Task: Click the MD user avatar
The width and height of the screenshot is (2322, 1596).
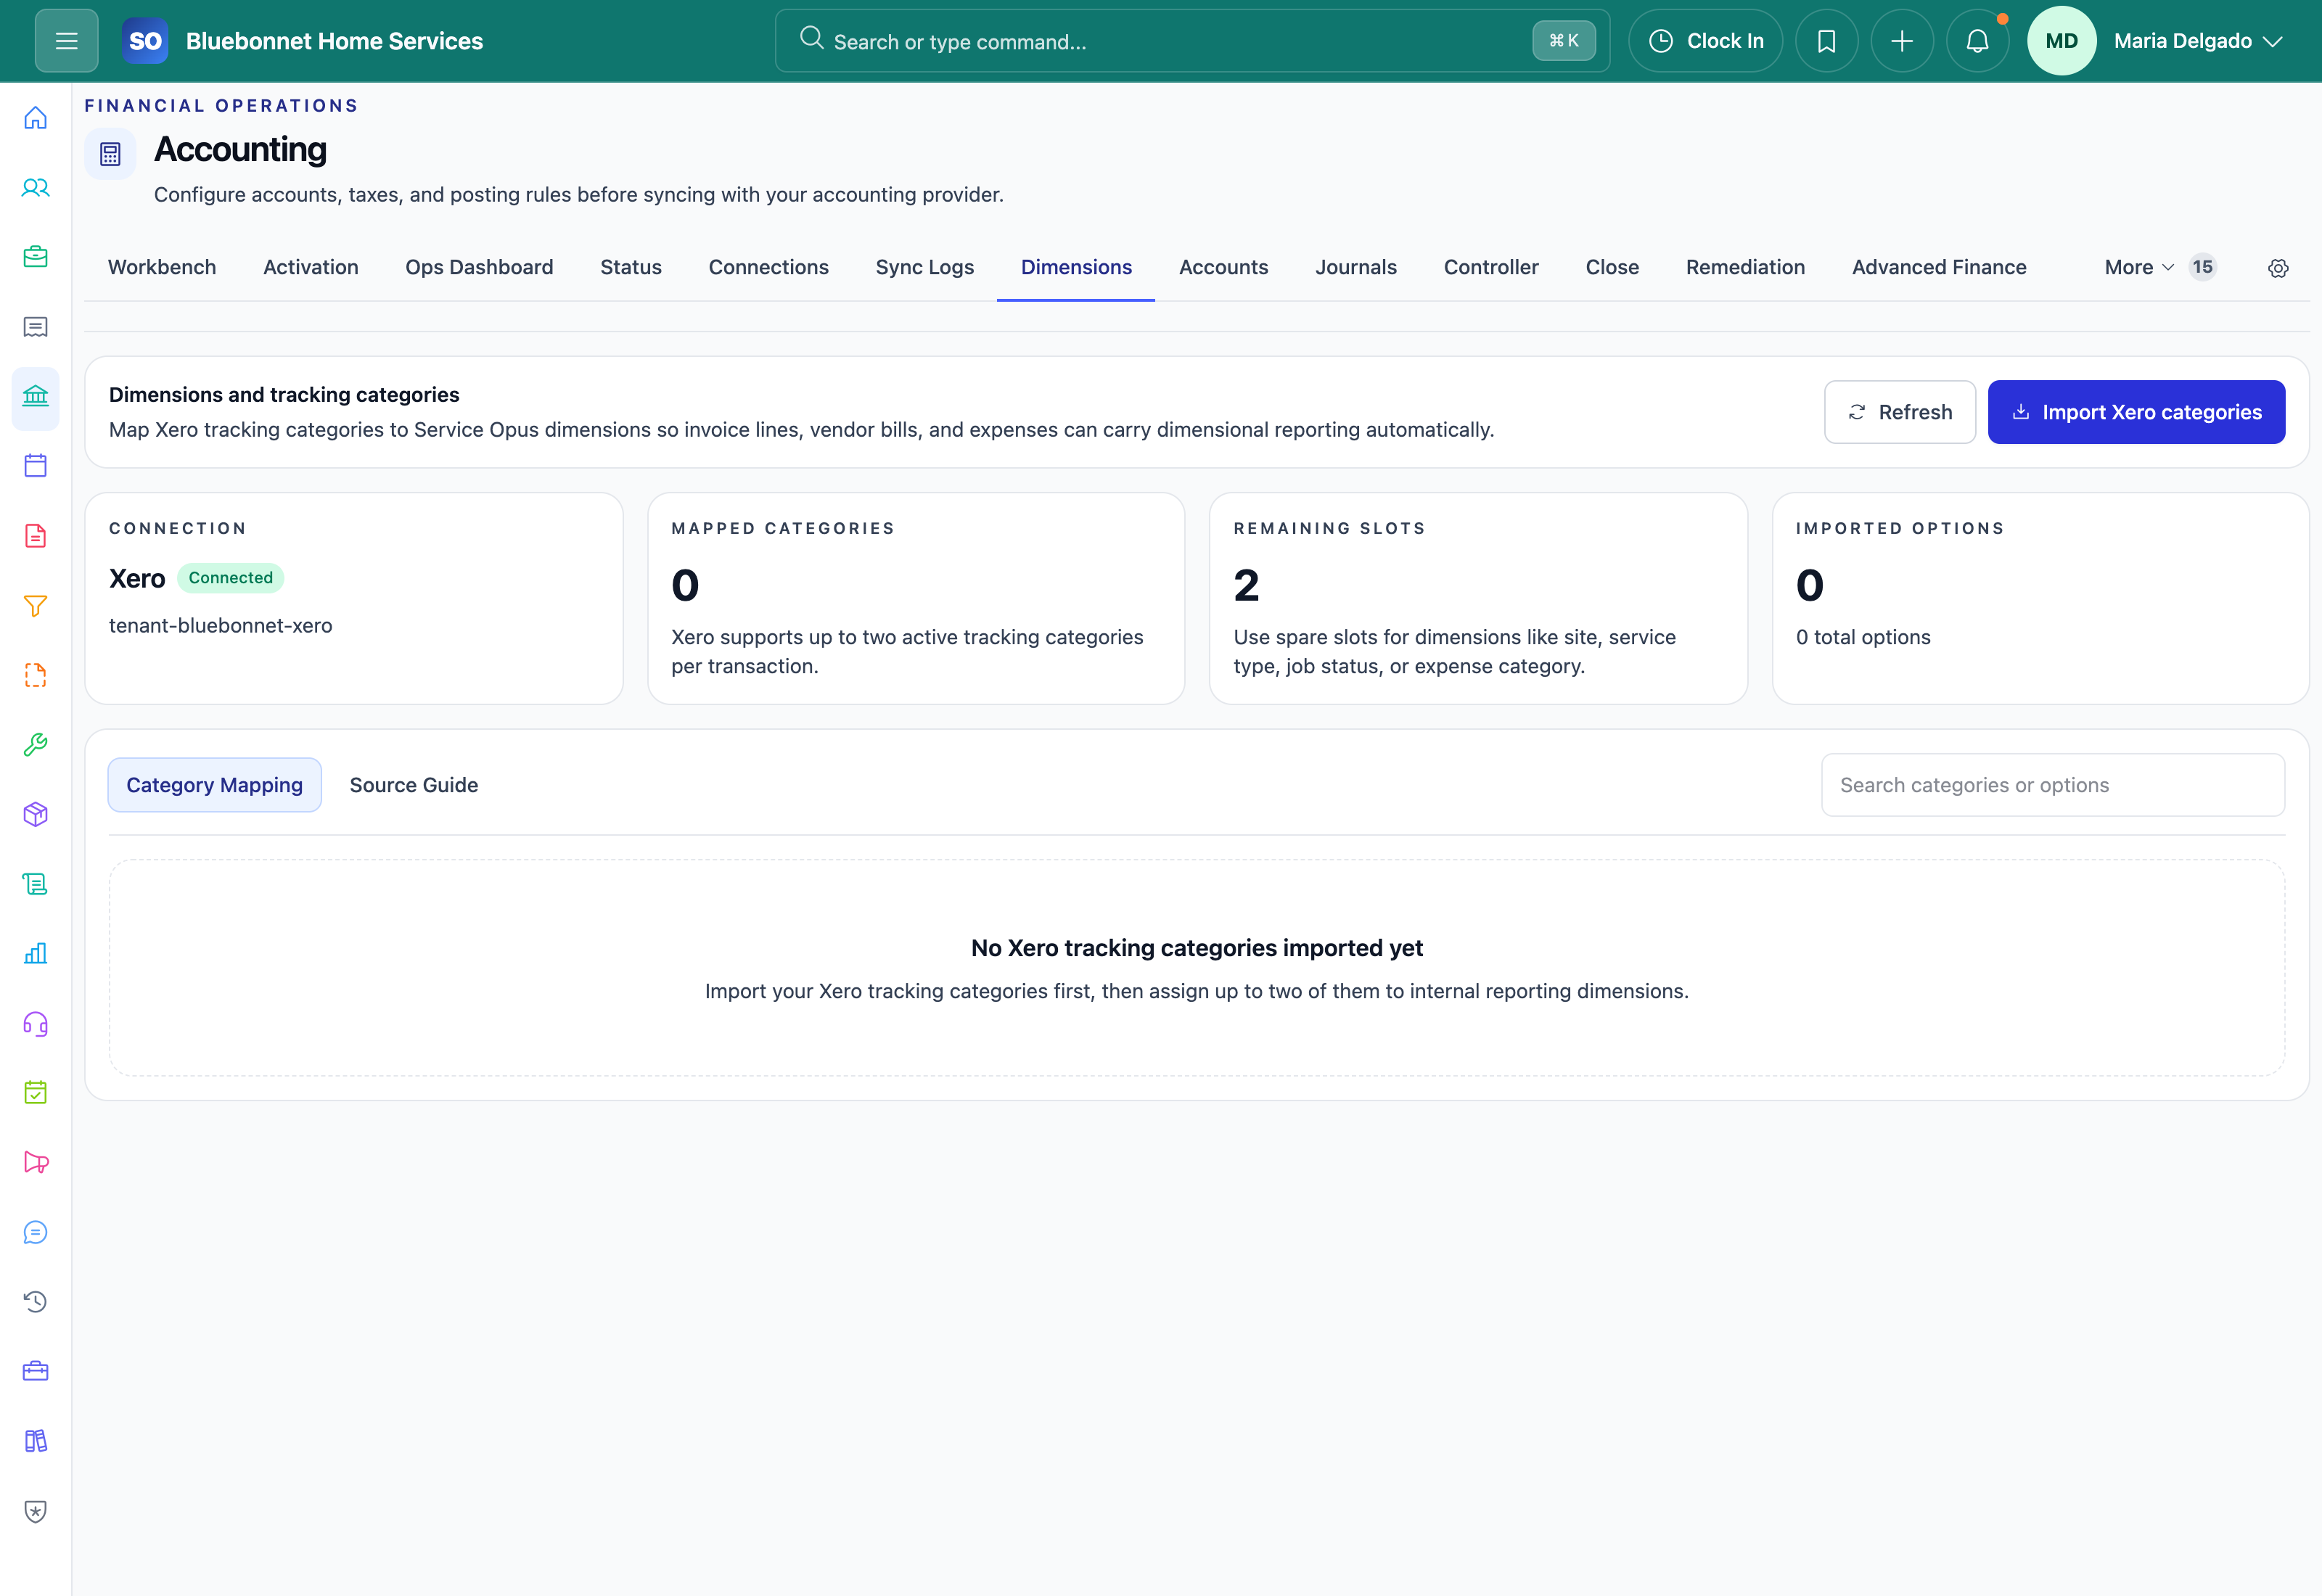Action: tap(2061, 41)
